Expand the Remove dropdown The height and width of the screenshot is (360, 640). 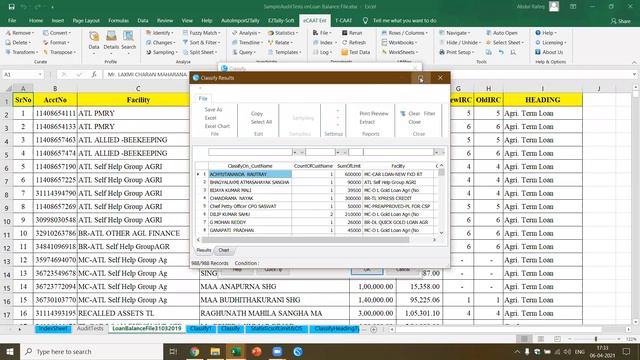(20, 33)
